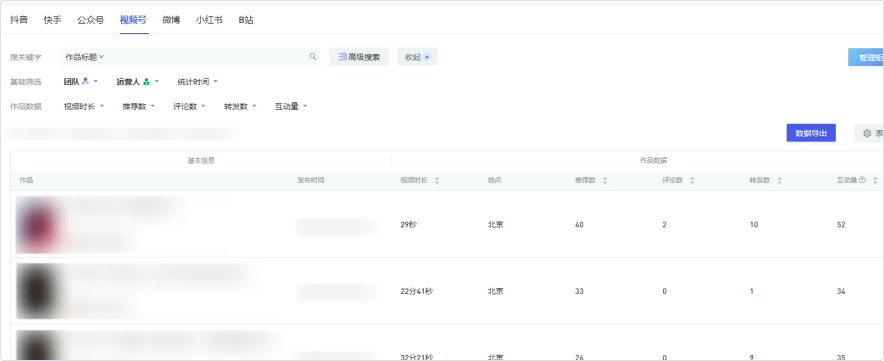Sort by 视频时长 column arrows
The height and width of the screenshot is (361, 884).
tap(437, 180)
